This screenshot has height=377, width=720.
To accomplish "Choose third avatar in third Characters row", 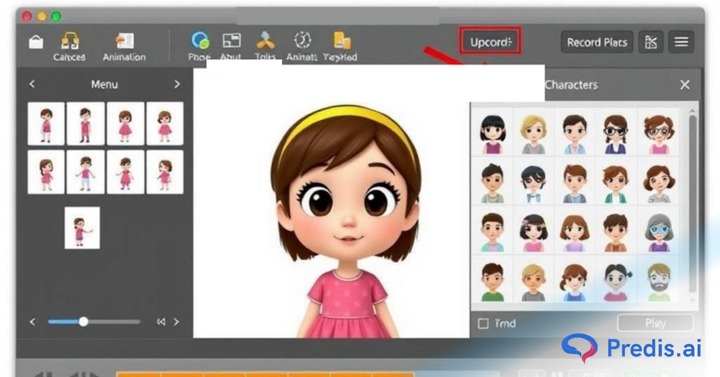I will coord(574,232).
